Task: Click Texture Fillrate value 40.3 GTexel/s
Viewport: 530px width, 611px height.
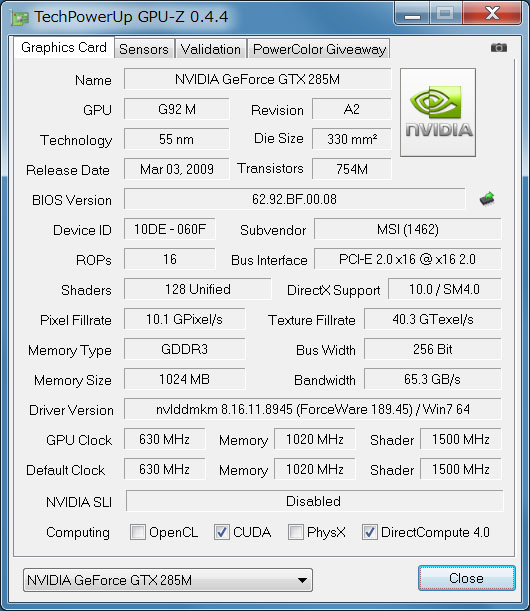Action: [x=433, y=319]
